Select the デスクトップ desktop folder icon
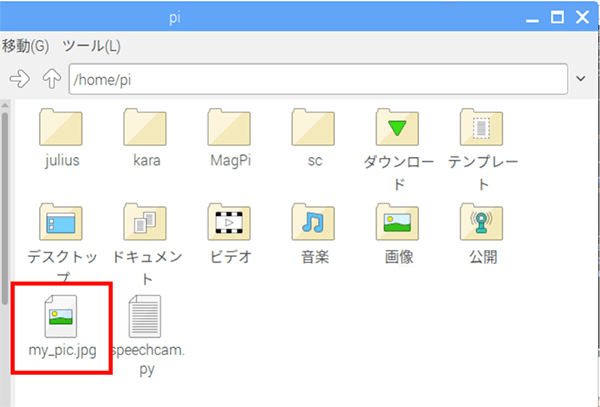 [61, 222]
